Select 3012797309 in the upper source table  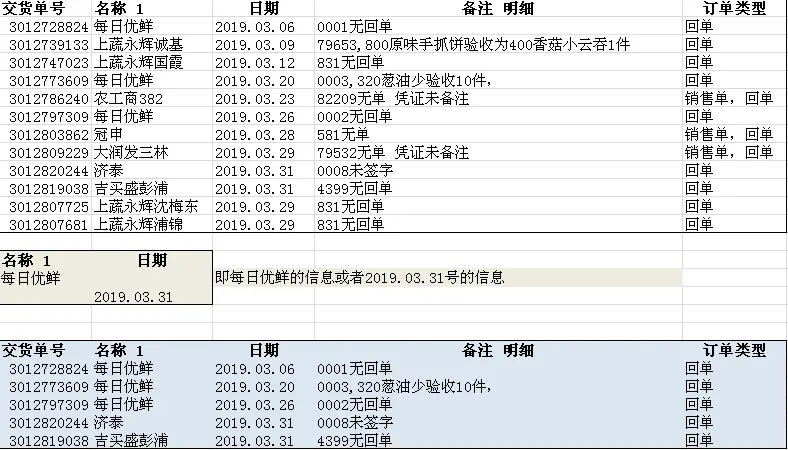(x=49, y=117)
